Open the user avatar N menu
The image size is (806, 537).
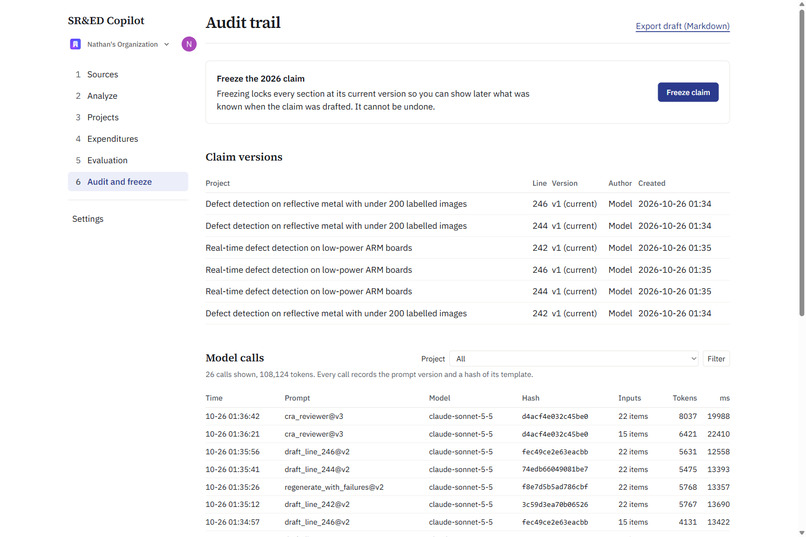189,44
